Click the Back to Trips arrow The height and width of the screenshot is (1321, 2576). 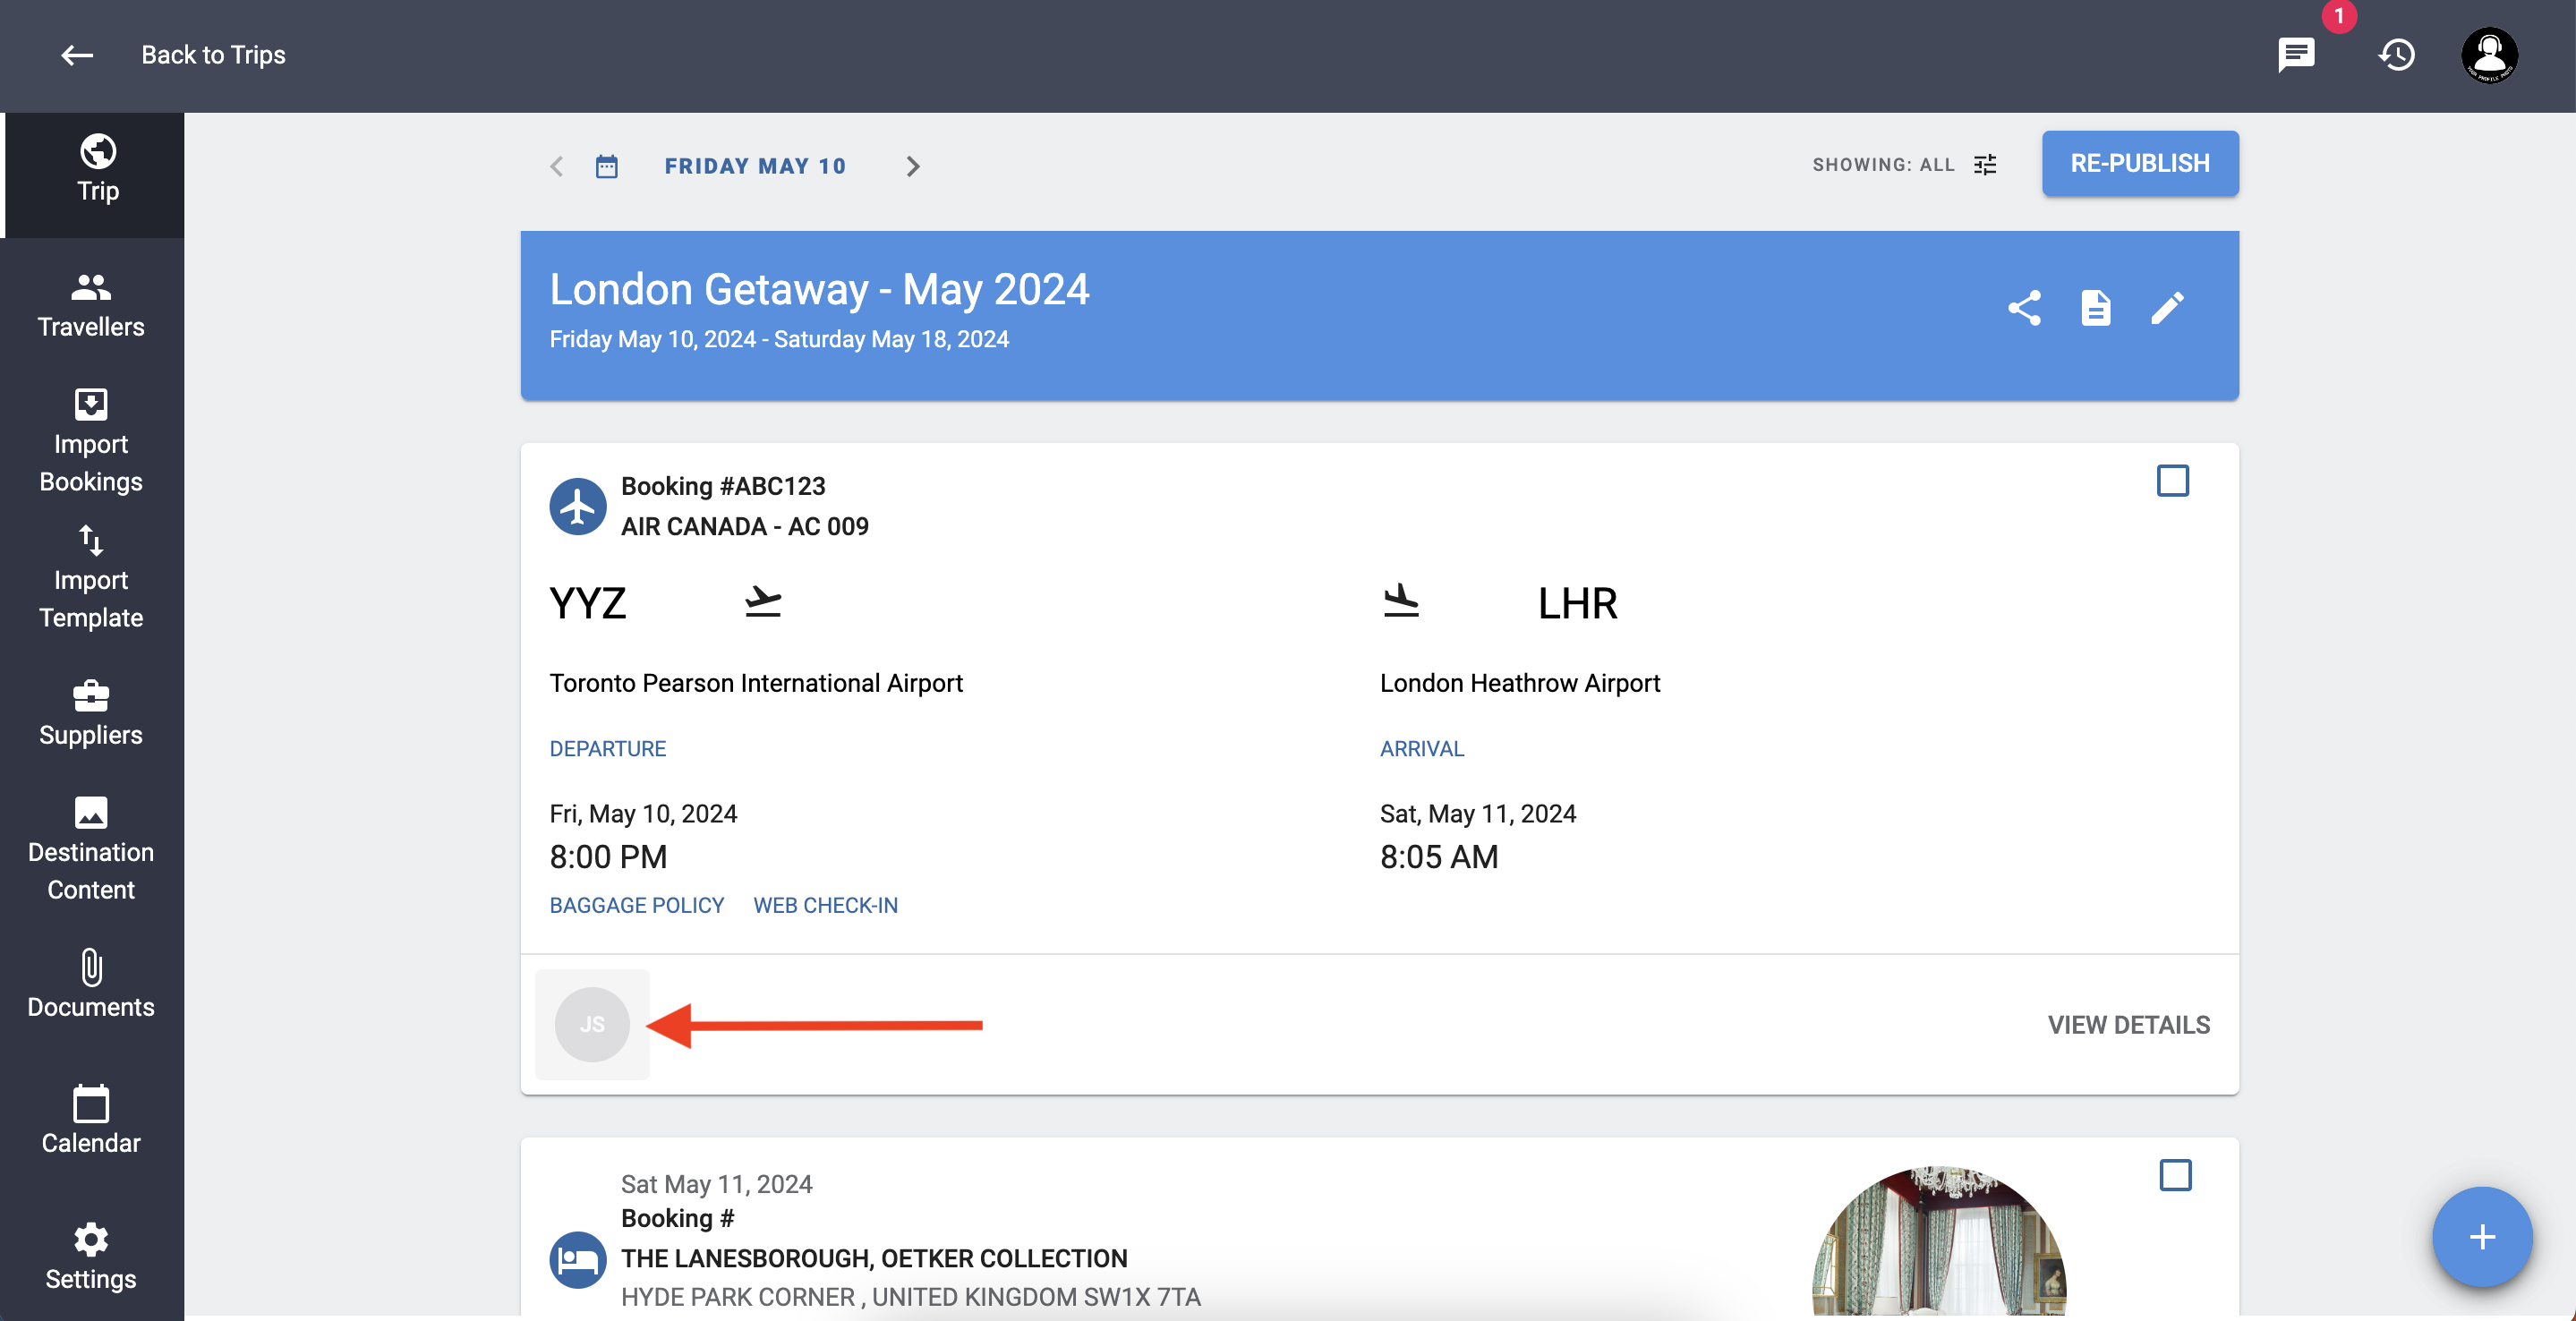pyautogui.click(x=77, y=55)
